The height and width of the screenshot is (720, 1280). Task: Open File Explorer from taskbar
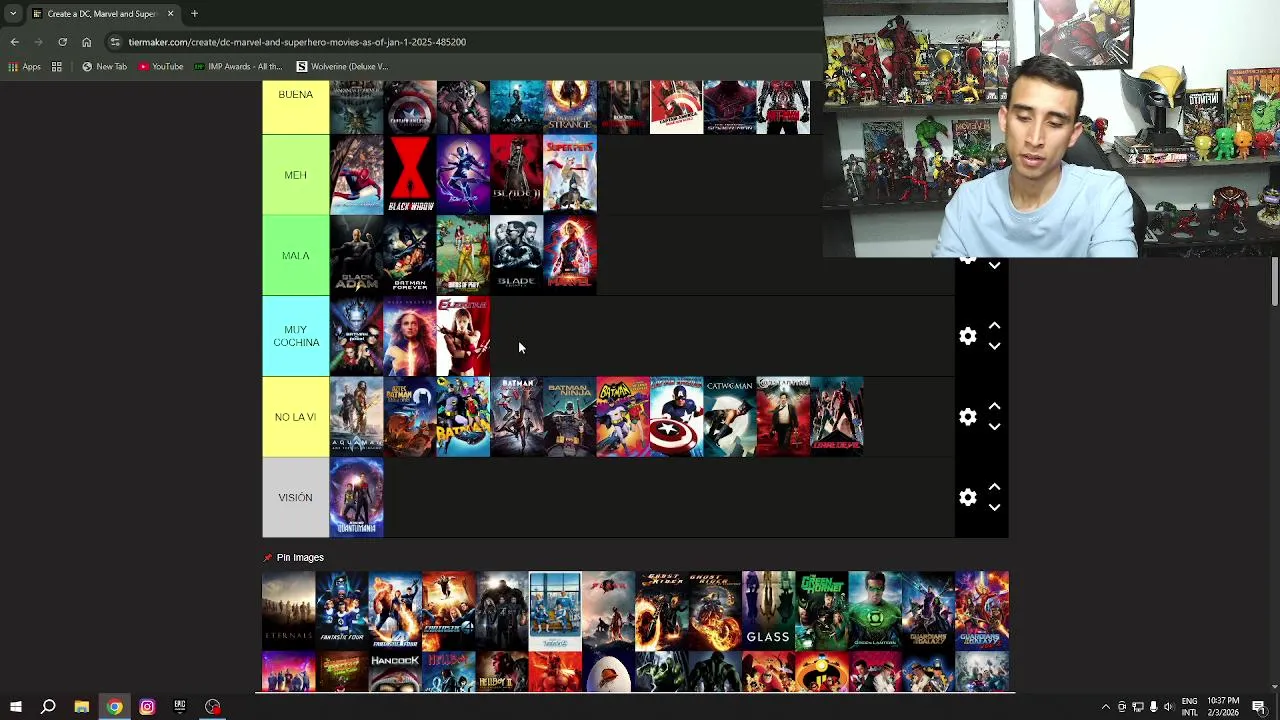click(81, 707)
